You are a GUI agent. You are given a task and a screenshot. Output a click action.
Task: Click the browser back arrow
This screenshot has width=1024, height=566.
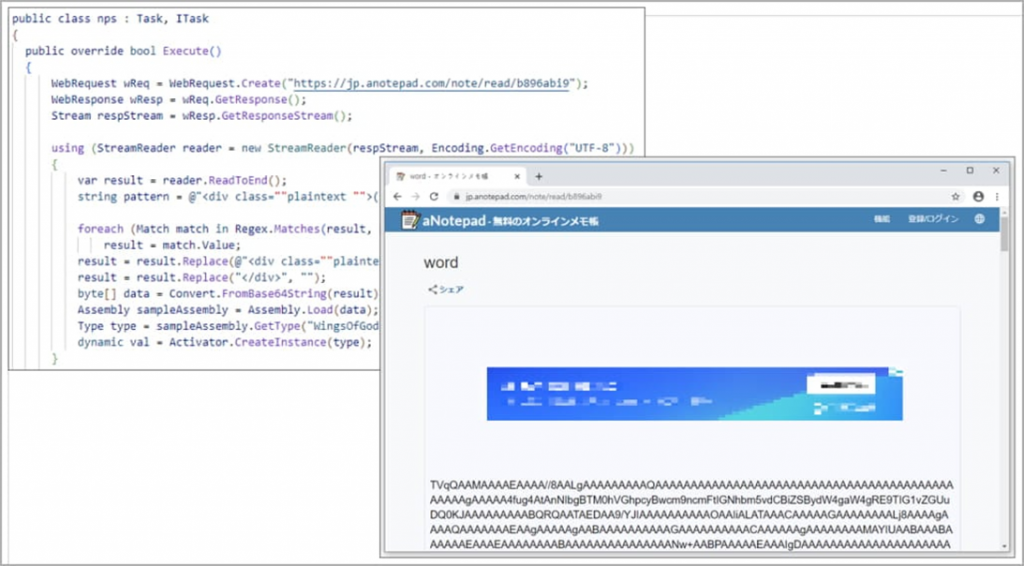[396, 197]
